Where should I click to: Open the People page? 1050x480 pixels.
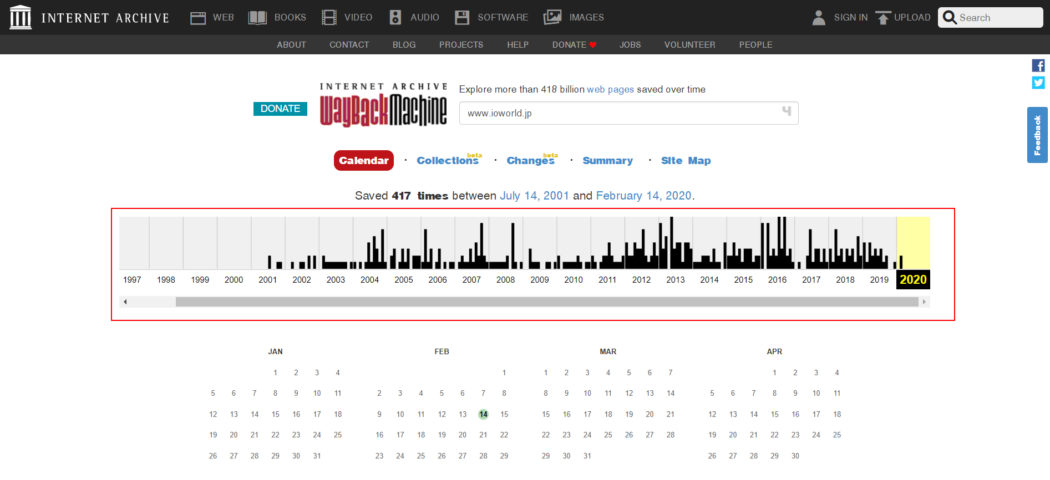[x=755, y=45]
